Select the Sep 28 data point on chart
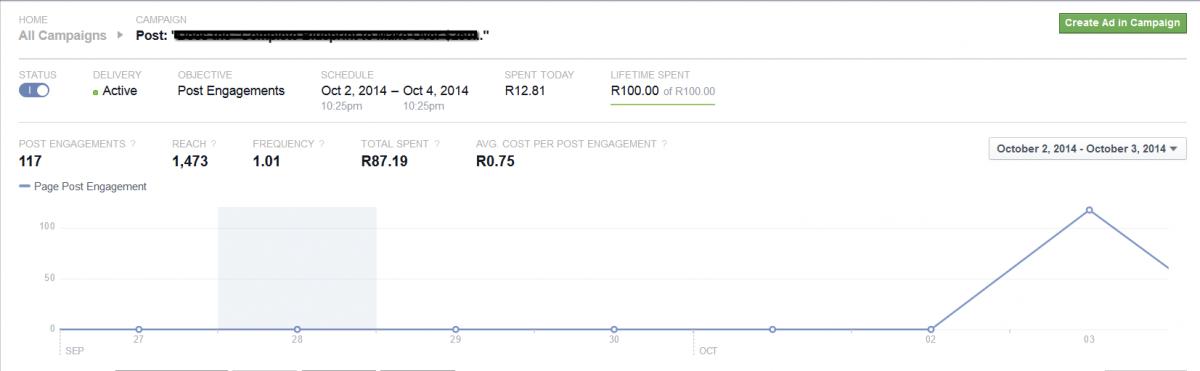 [x=297, y=329]
